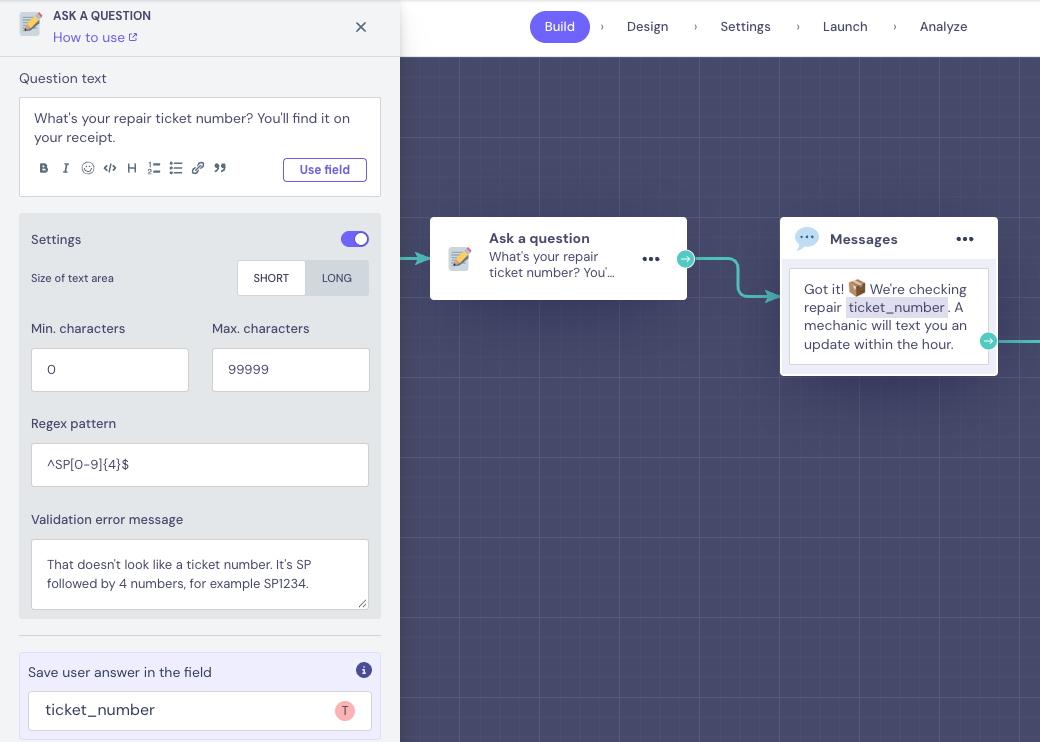Screen dimensions: 1040x742
Task: Insert a block quote
Action: [220, 168]
